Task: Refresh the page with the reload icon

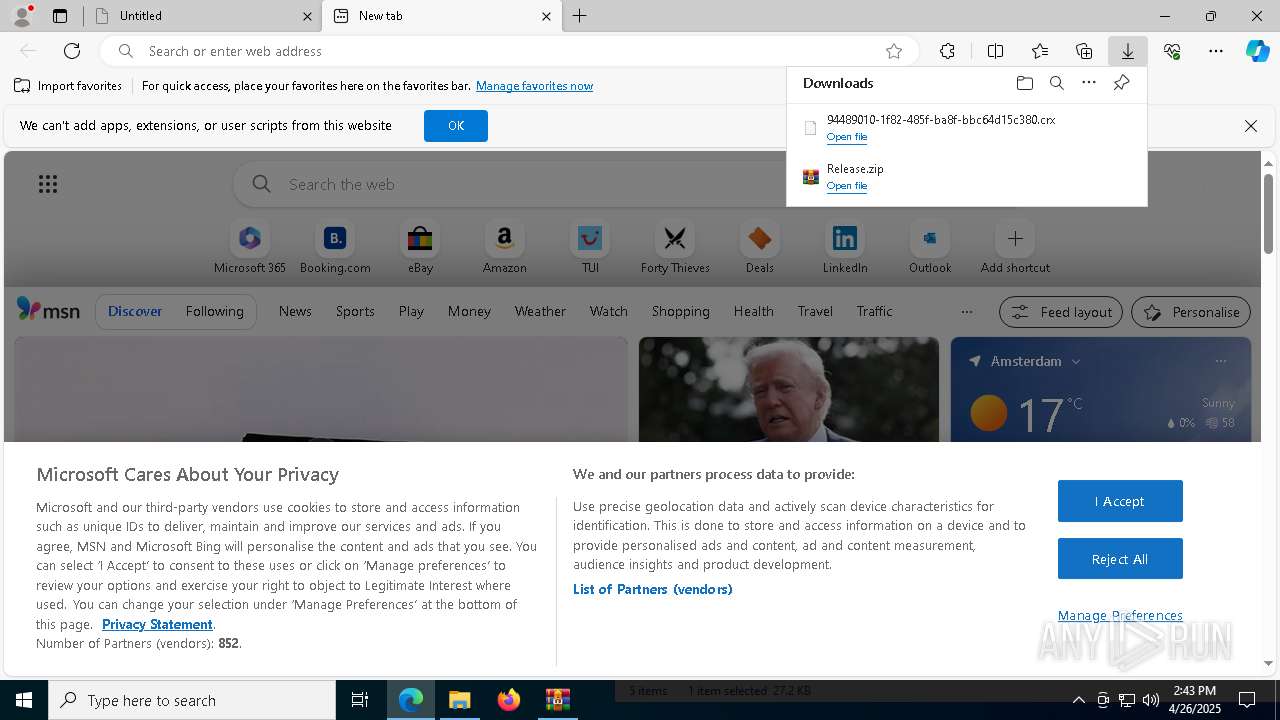Action: 72,51
